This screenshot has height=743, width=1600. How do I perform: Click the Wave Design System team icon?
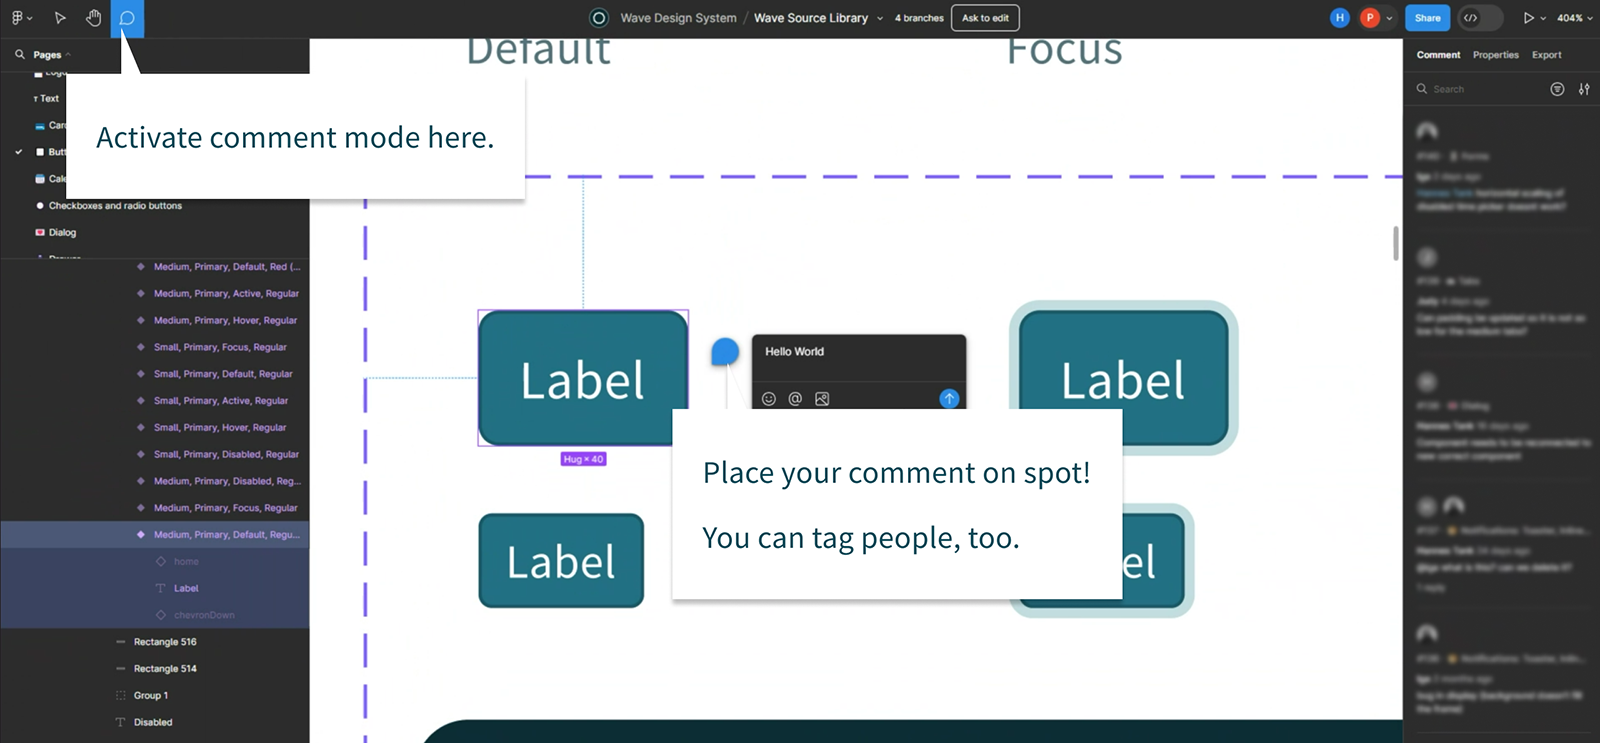click(599, 18)
